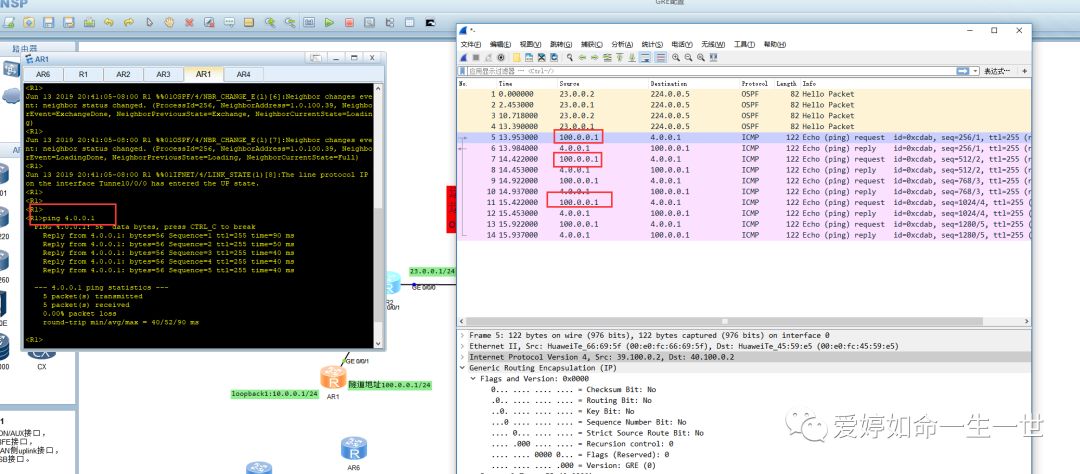
Task: Sort by the Protocol column header
Action: click(757, 83)
